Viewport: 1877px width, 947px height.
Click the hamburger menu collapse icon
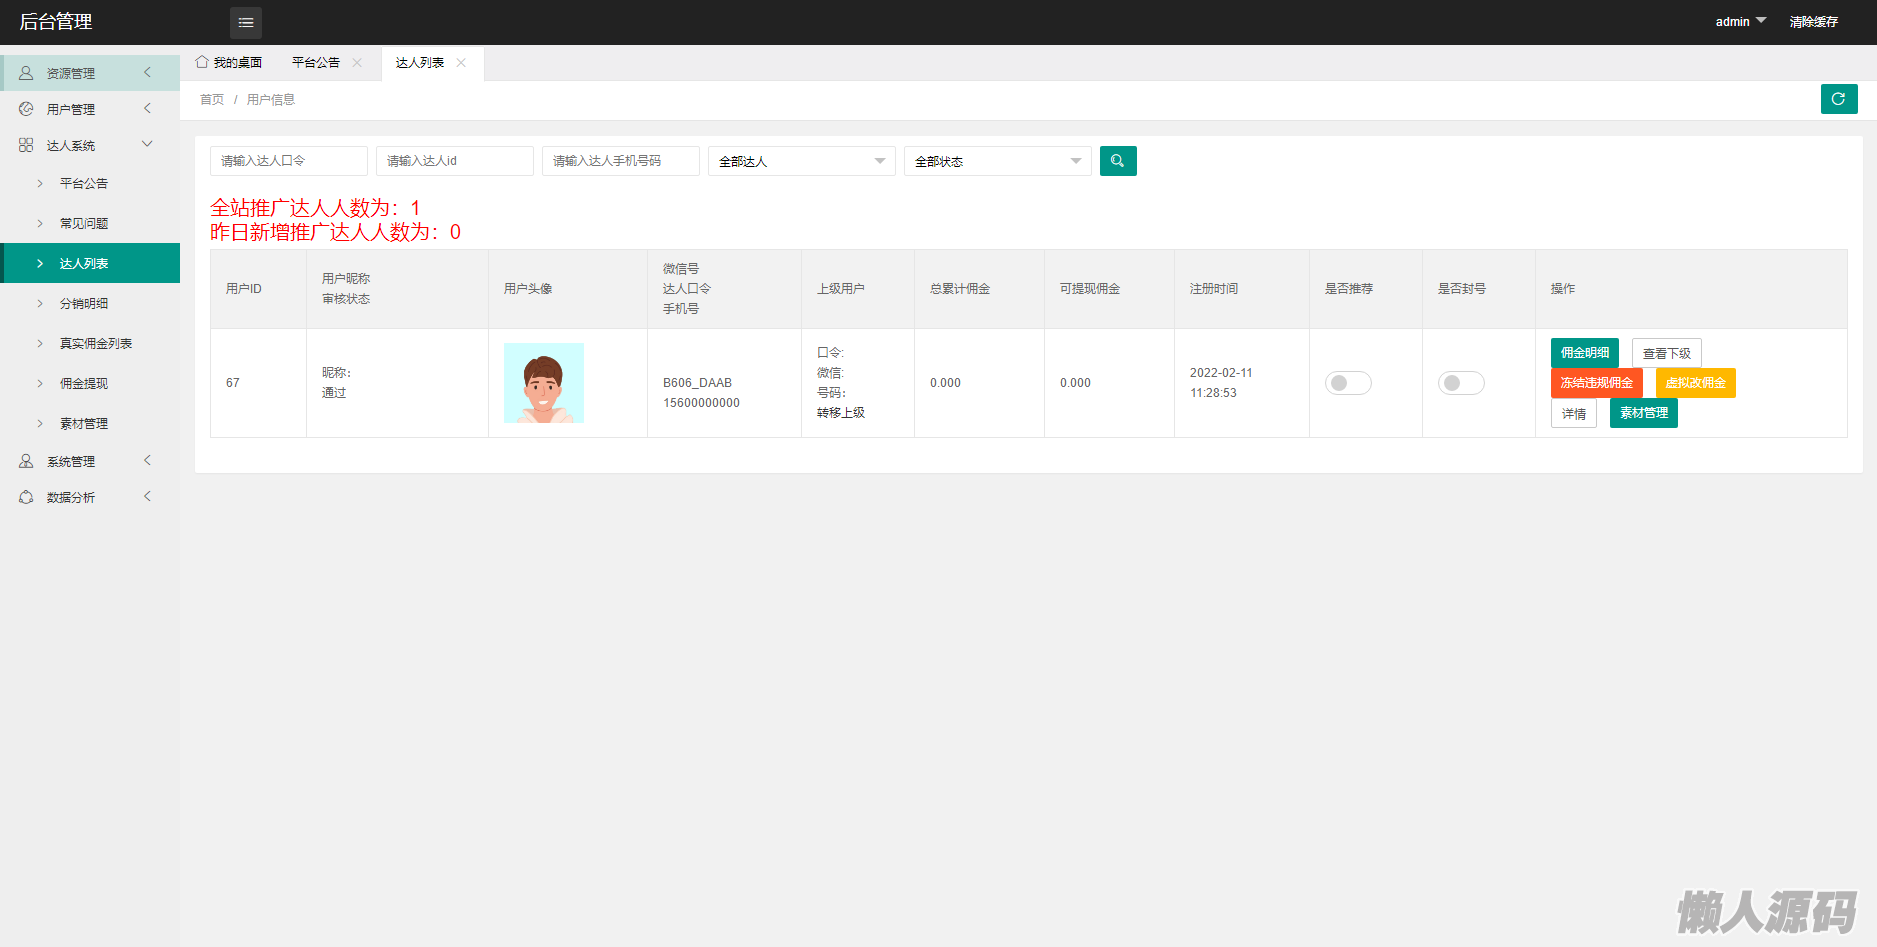point(245,22)
